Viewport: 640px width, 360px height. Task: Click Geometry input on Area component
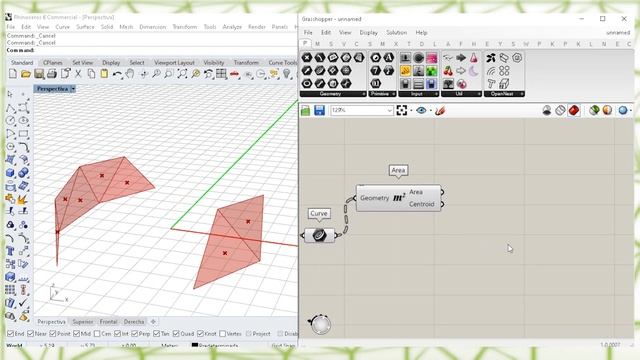(x=374, y=198)
